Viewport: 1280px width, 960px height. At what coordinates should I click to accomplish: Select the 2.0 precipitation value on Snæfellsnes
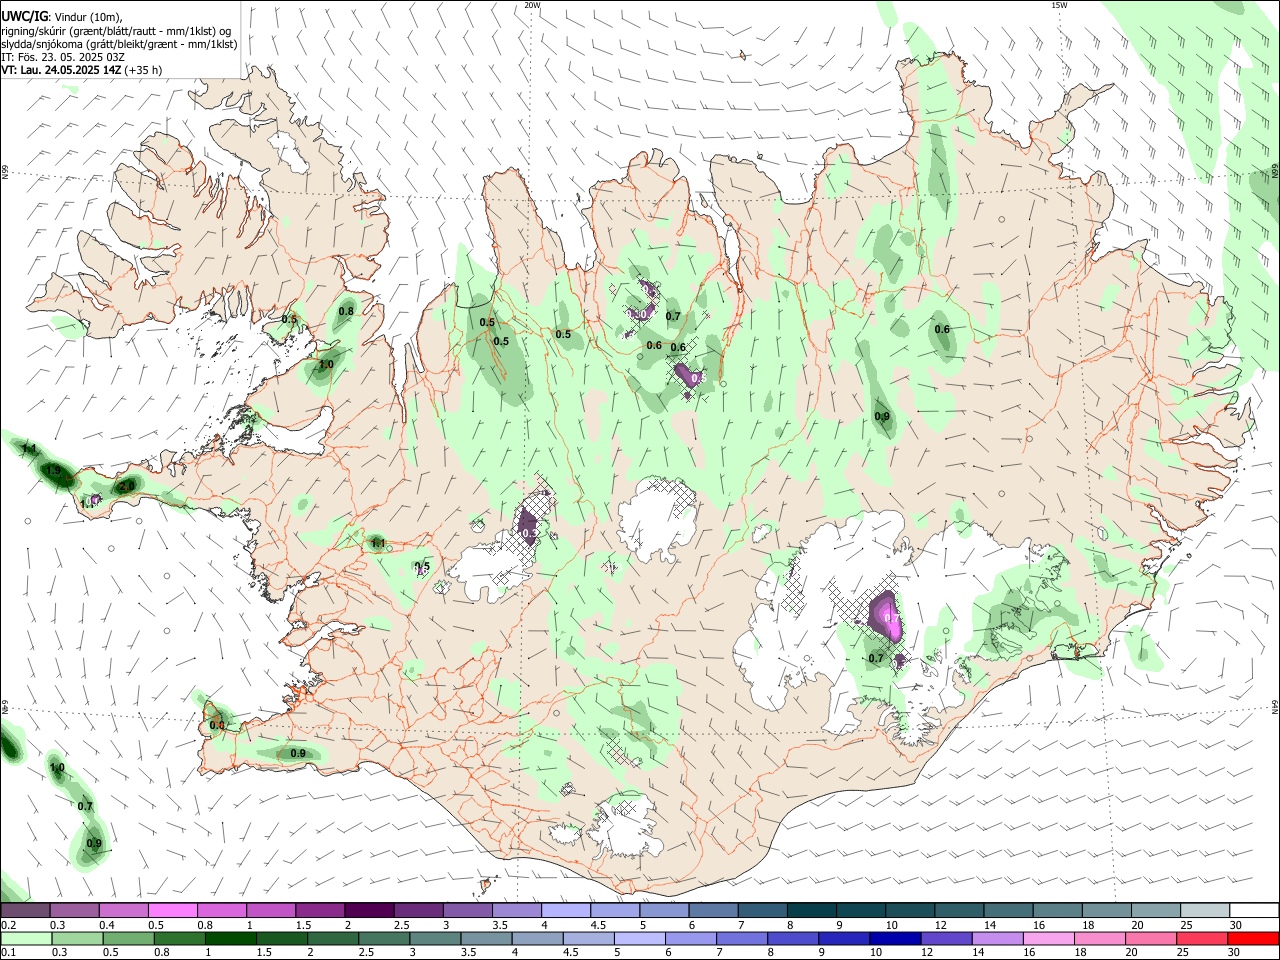coord(127,486)
